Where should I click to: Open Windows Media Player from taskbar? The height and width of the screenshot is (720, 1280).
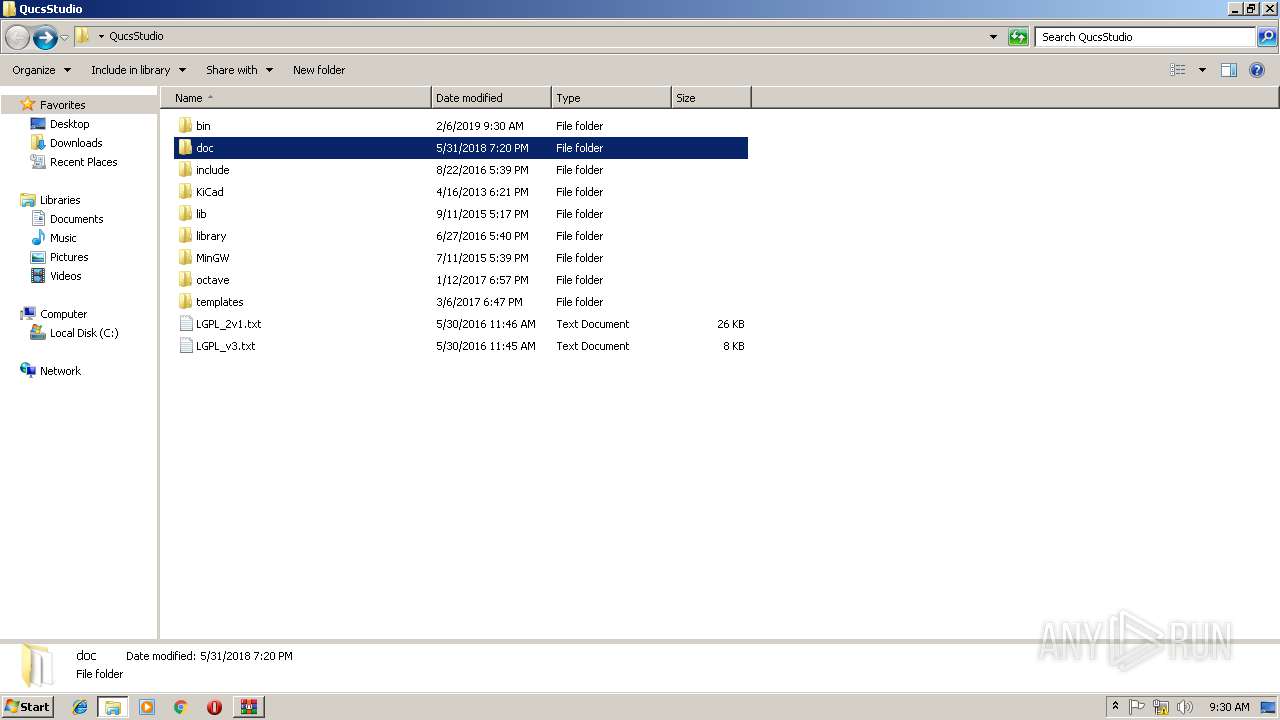click(x=147, y=707)
